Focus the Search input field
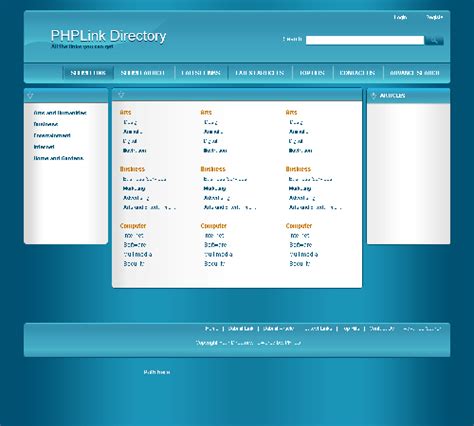 (x=365, y=40)
